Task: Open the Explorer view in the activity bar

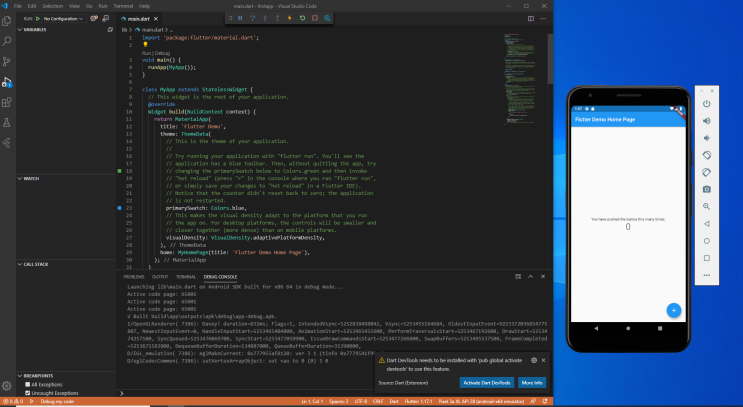Action: coord(7,21)
